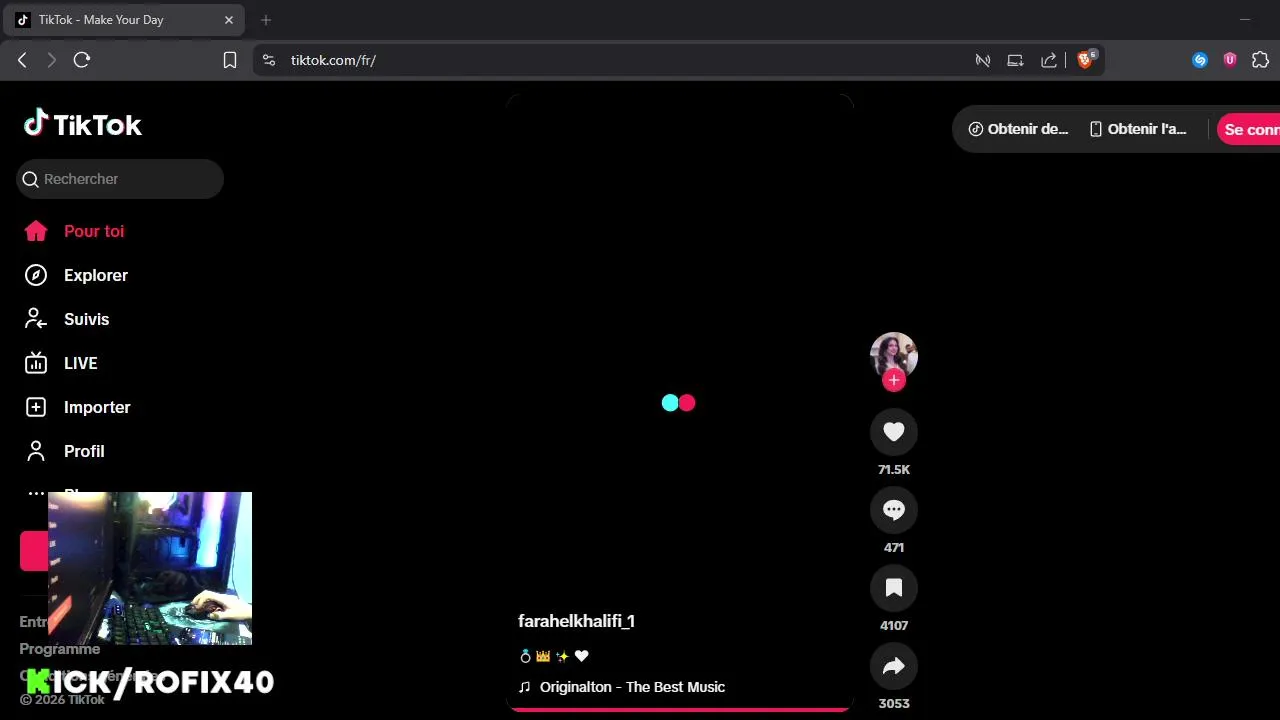Click the Programme footer link

(x=60, y=649)
